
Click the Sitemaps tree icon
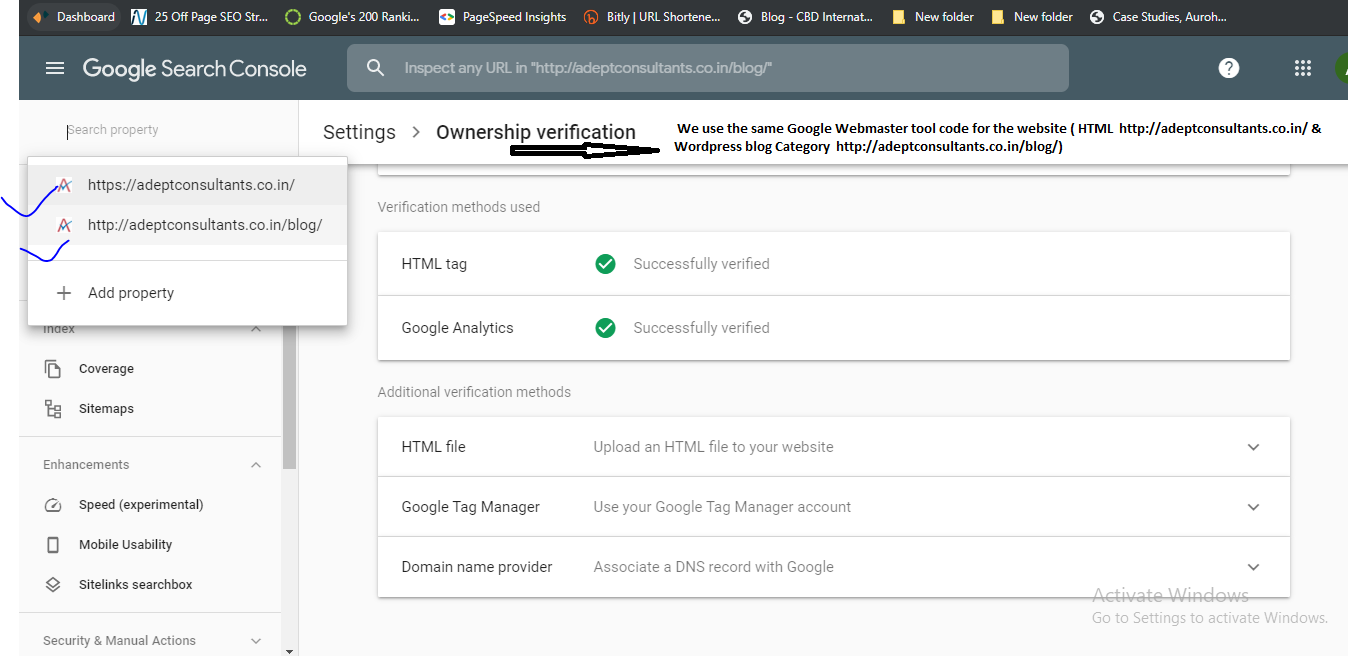click(53, 409)
